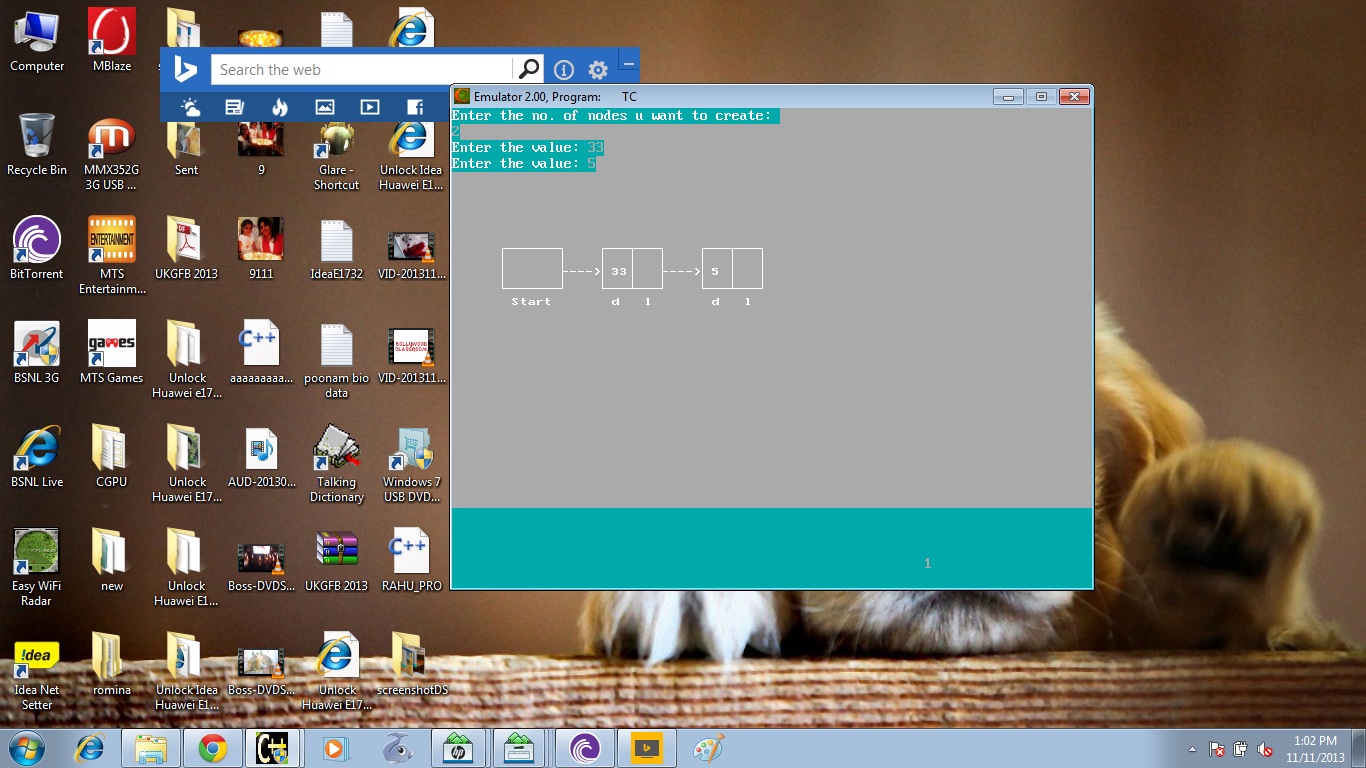Image resolution: width=1366 pixels, height=768 pixels.
Task: Select the CGPU folder
Action: pos(112,457)
